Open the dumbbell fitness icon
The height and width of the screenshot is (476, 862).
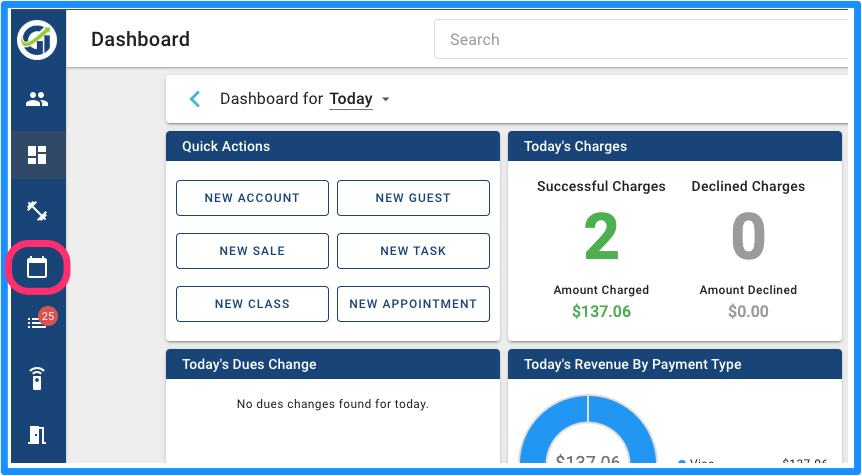coord(37,211)
